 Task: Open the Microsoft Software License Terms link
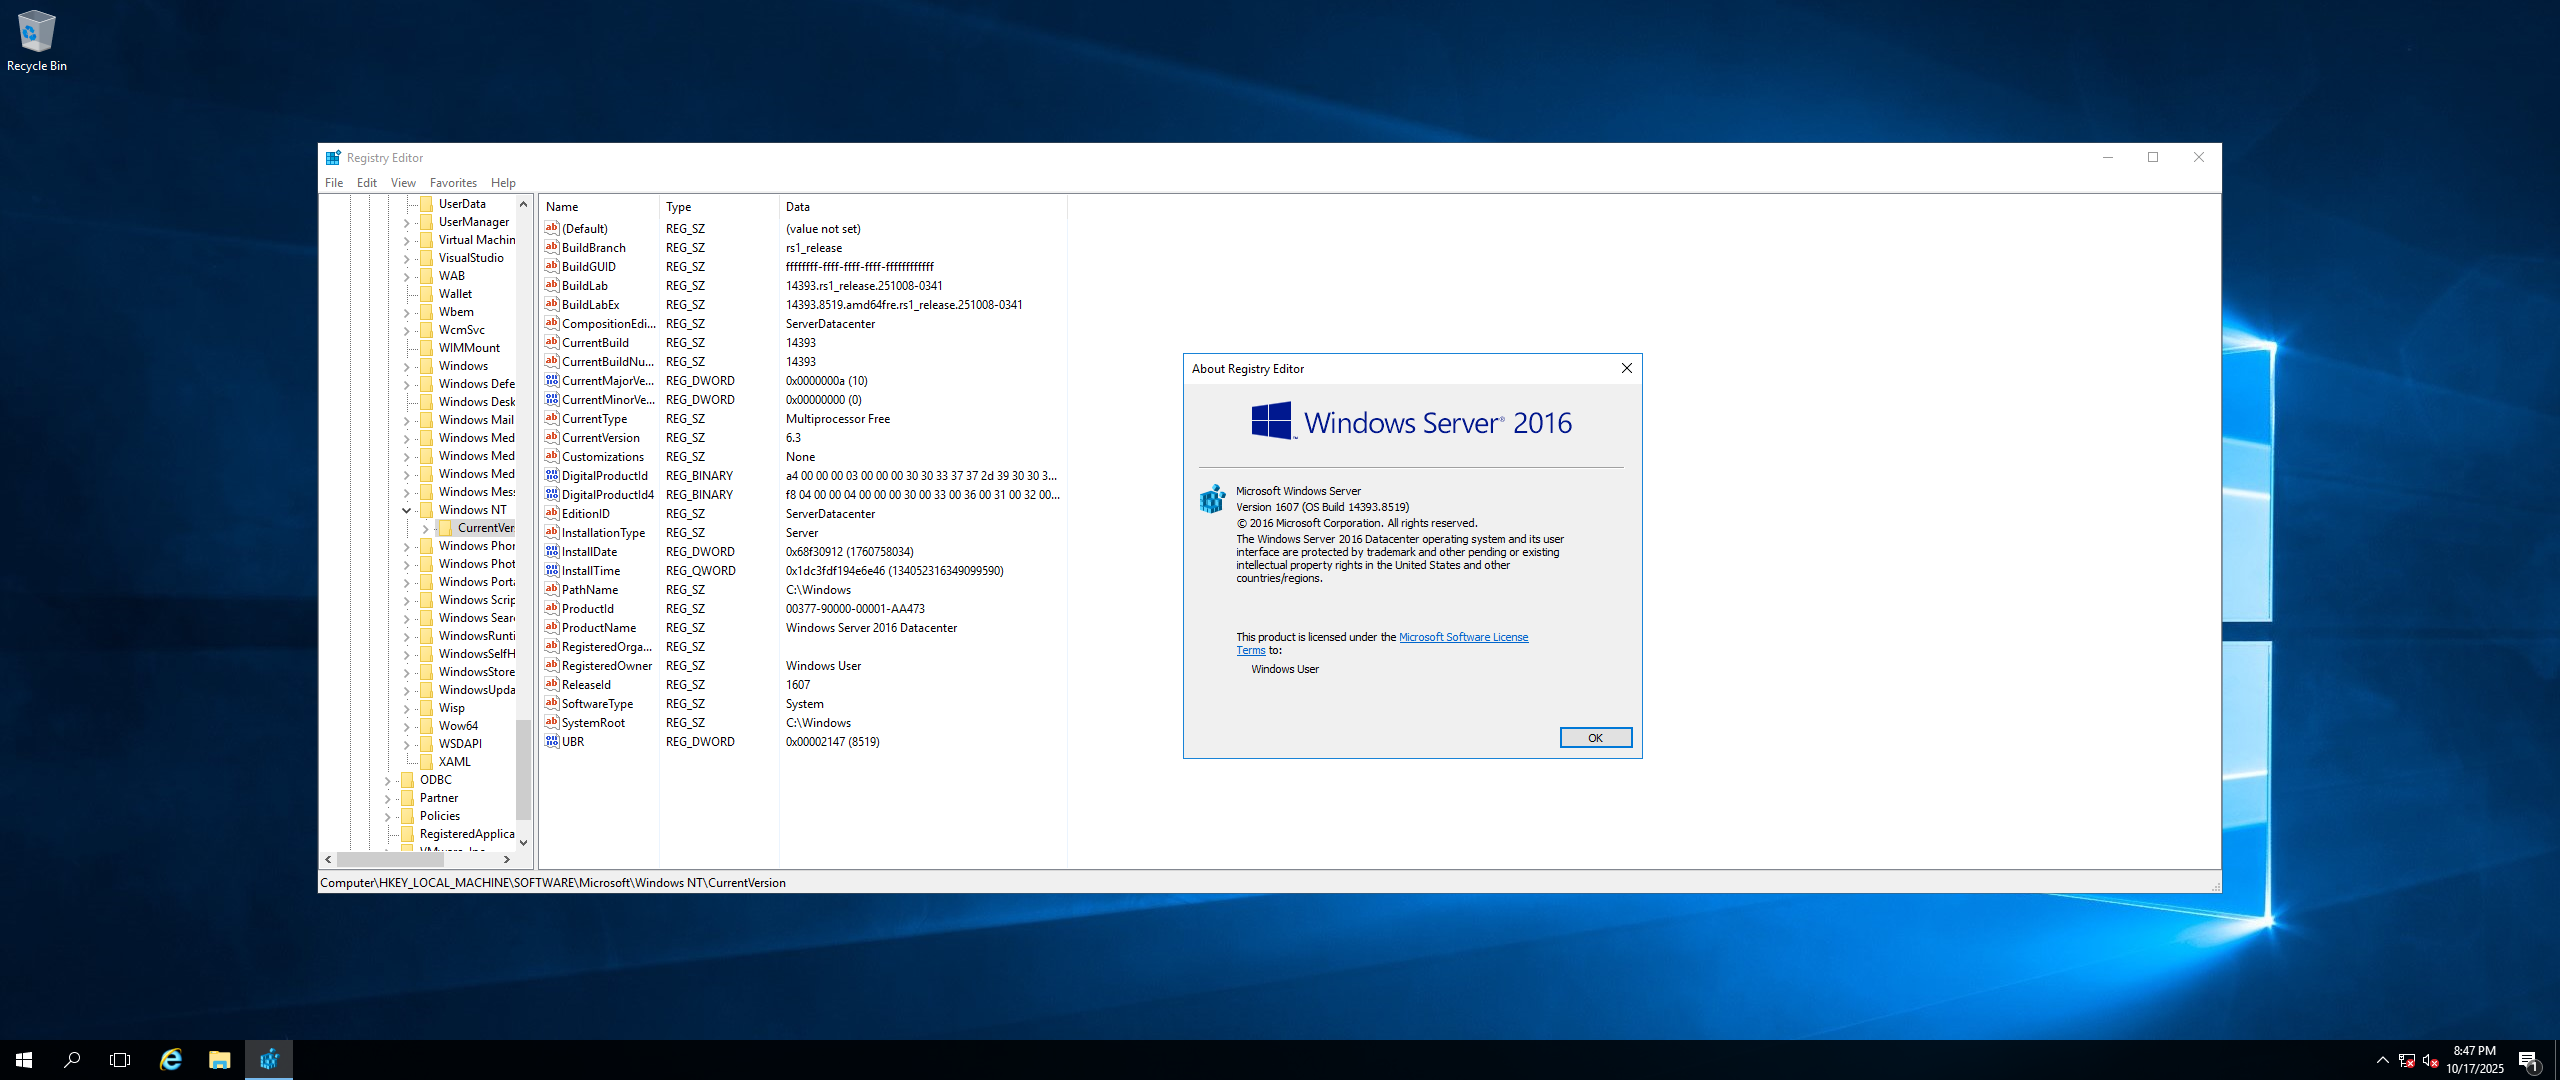point(1463,637)
